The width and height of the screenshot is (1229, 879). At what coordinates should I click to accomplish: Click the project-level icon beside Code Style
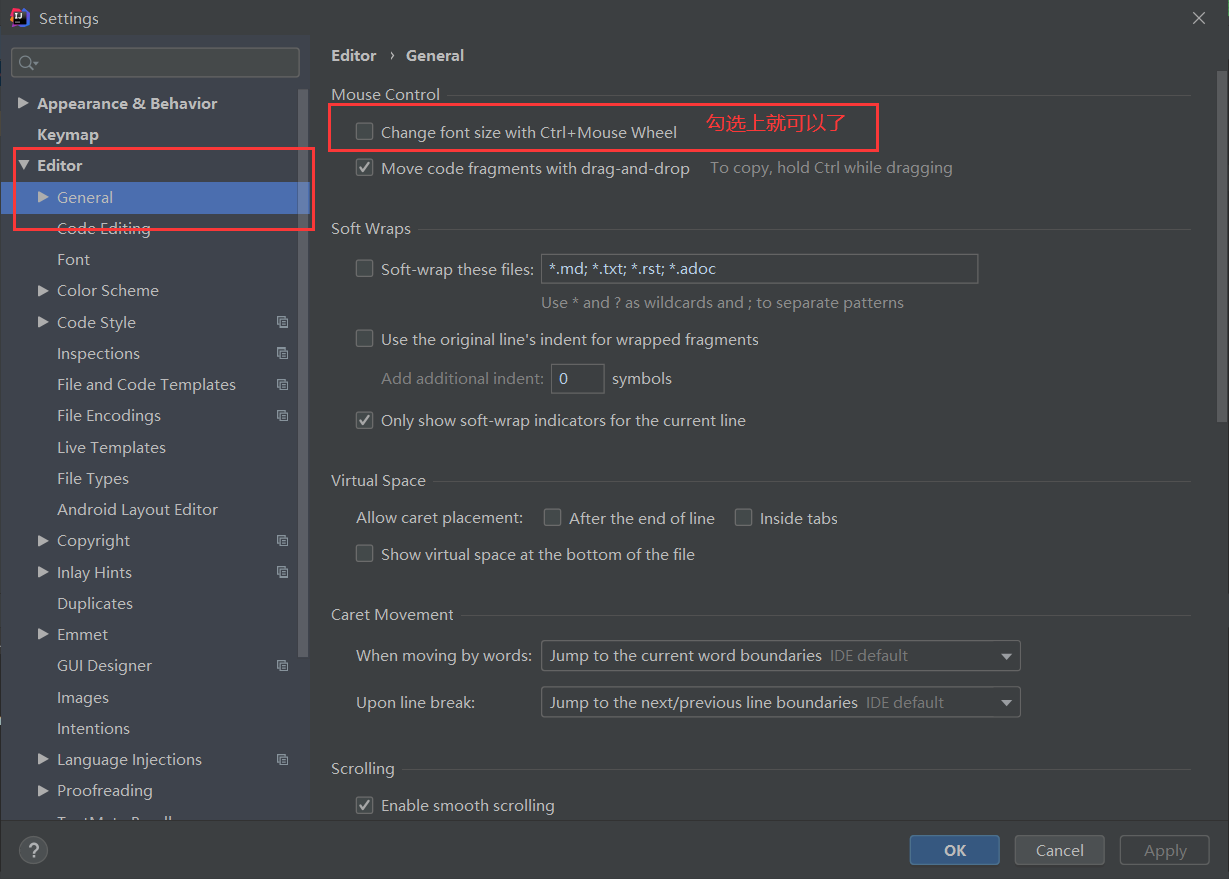coord(283,322)
